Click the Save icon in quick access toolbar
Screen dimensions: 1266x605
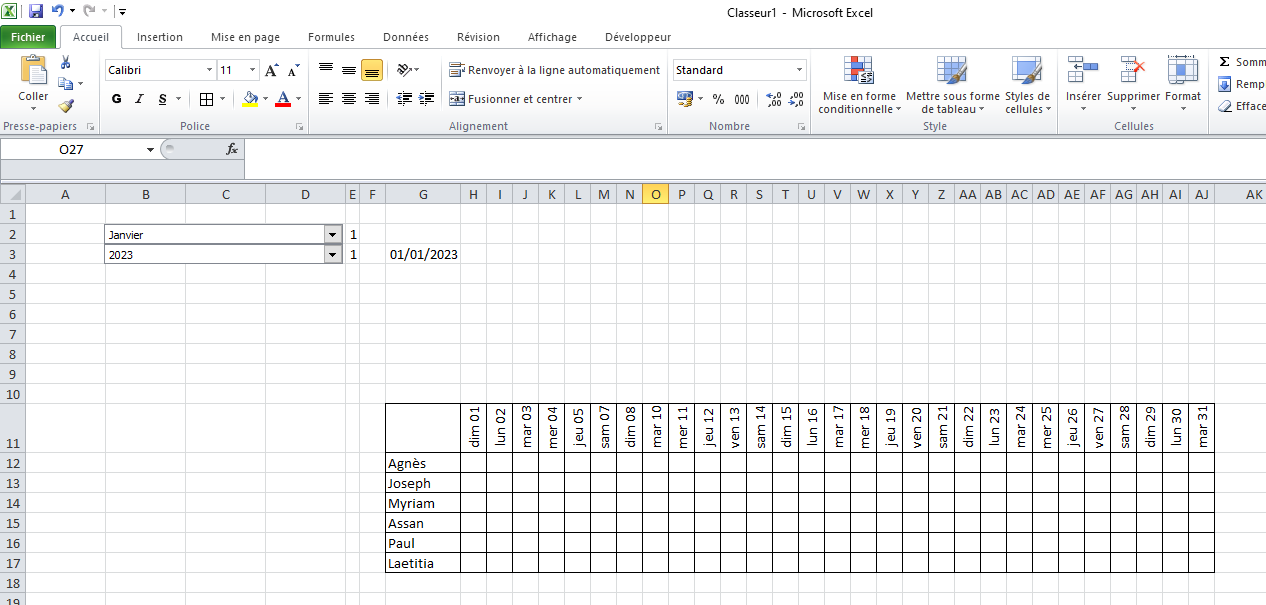36,12
